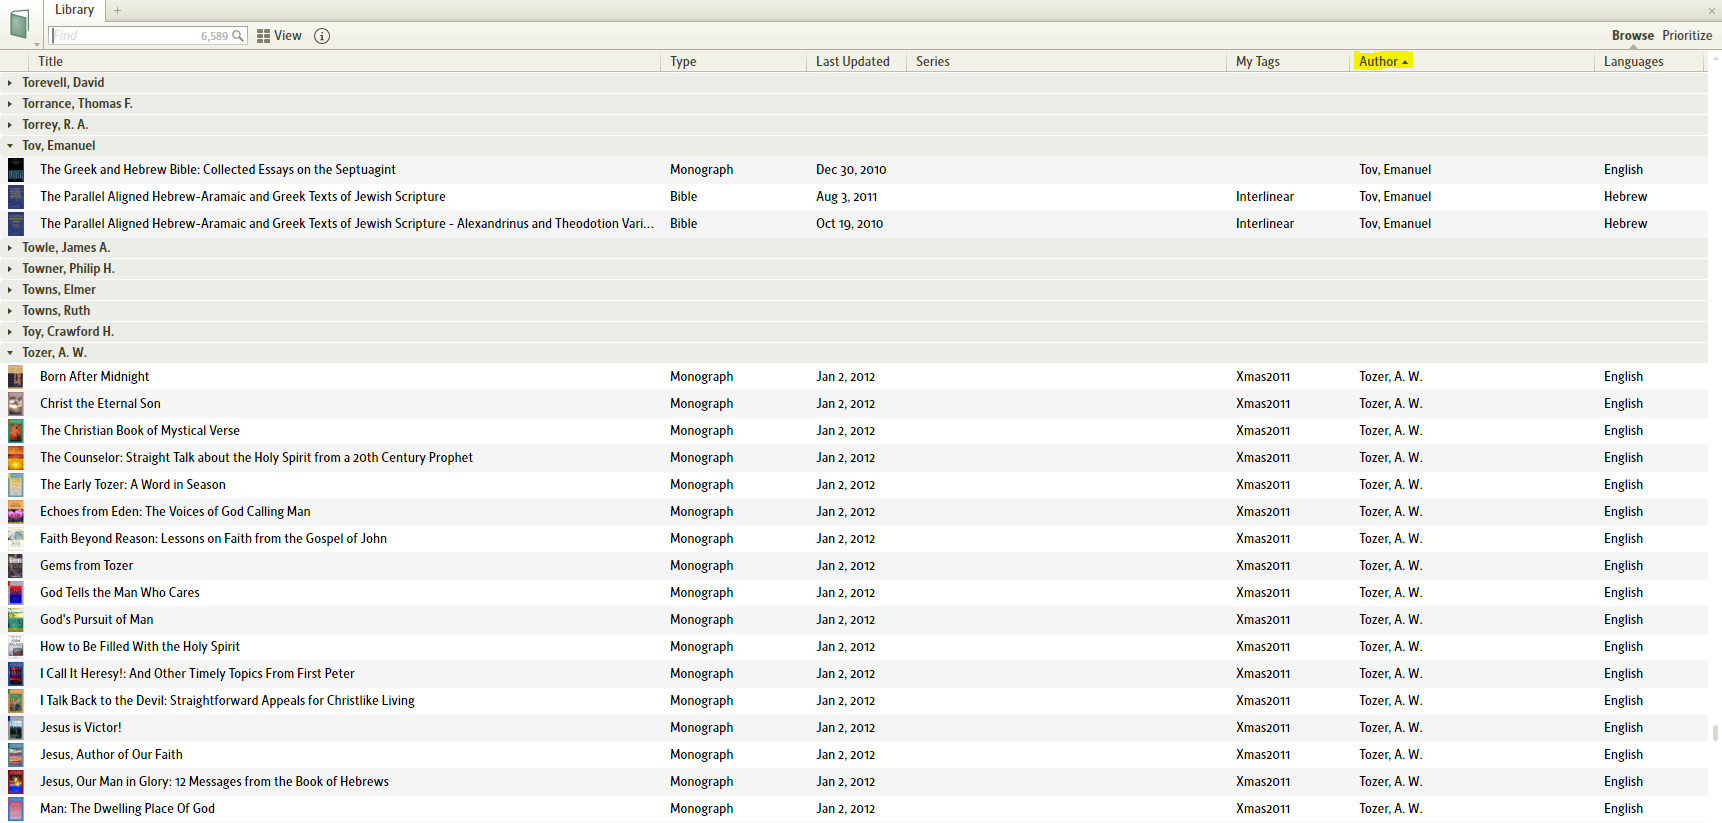Click the Interlinear tag dated Oct 19, 2010
1722x823 pixels.
tap(1265, 224)
